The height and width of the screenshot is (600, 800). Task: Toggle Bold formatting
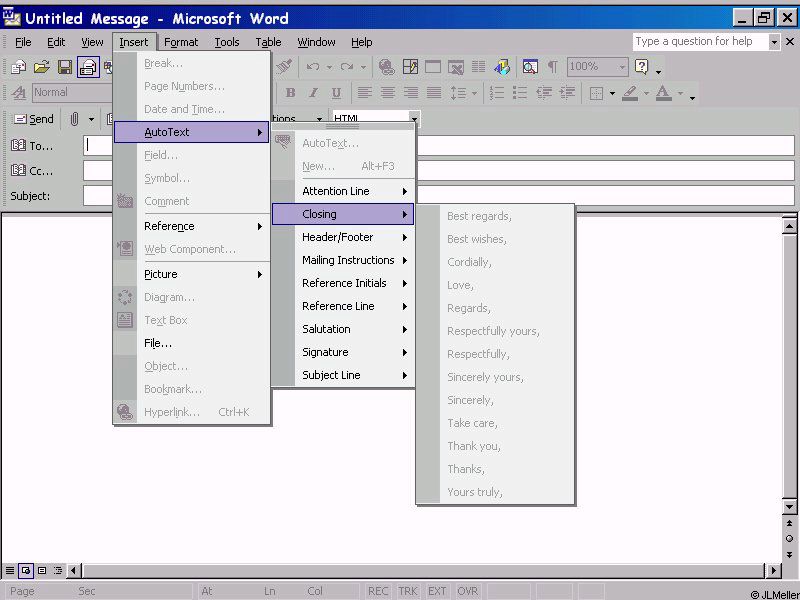point(290,93)
